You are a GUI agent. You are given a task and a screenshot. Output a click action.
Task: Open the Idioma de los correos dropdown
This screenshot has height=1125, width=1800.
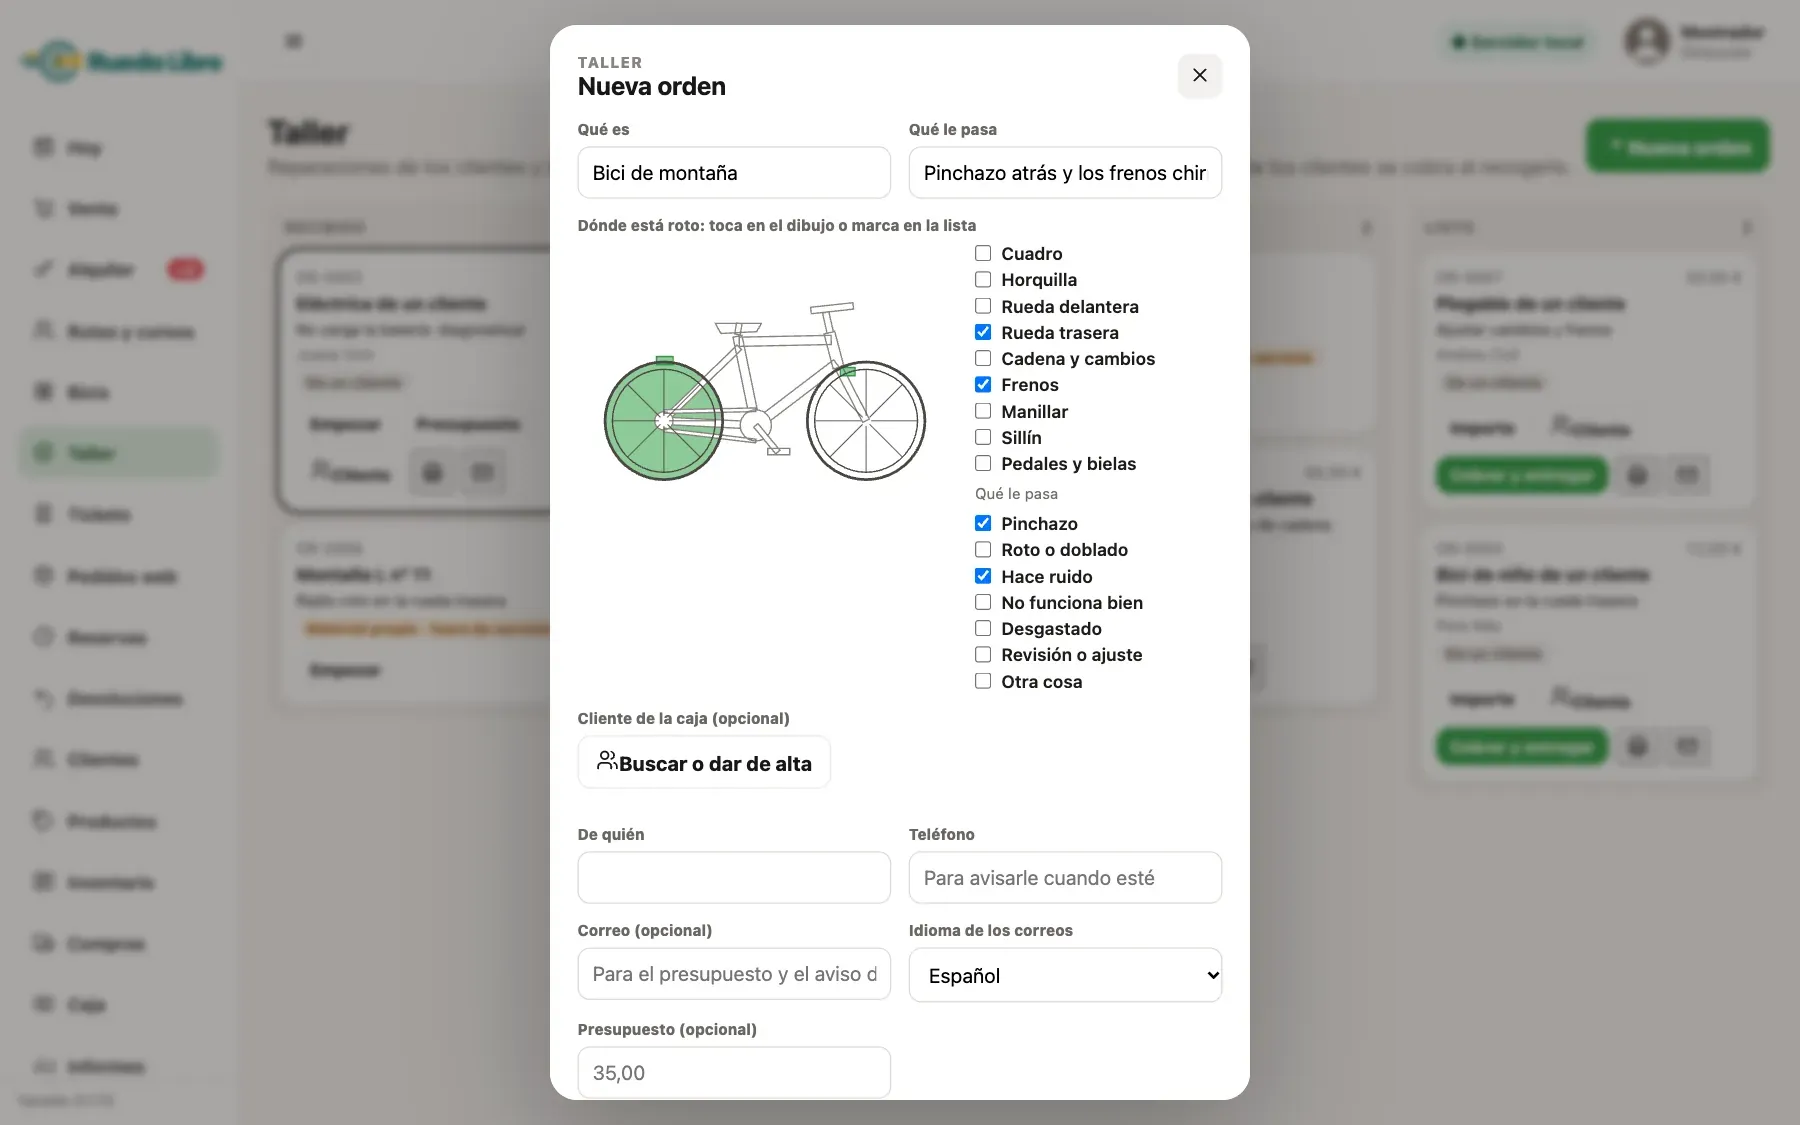pos(1065,975)
